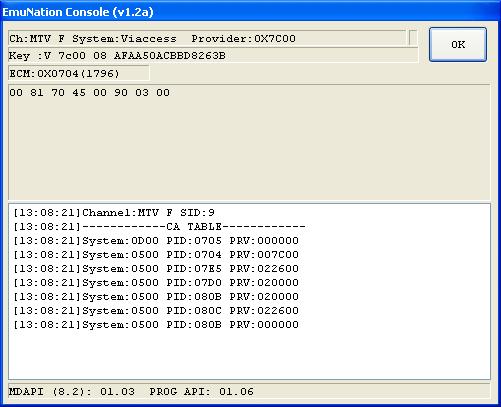501x407 pixels.
Task: Click the ECM:0X0704(1796) field
Action: tap(79, 73)
